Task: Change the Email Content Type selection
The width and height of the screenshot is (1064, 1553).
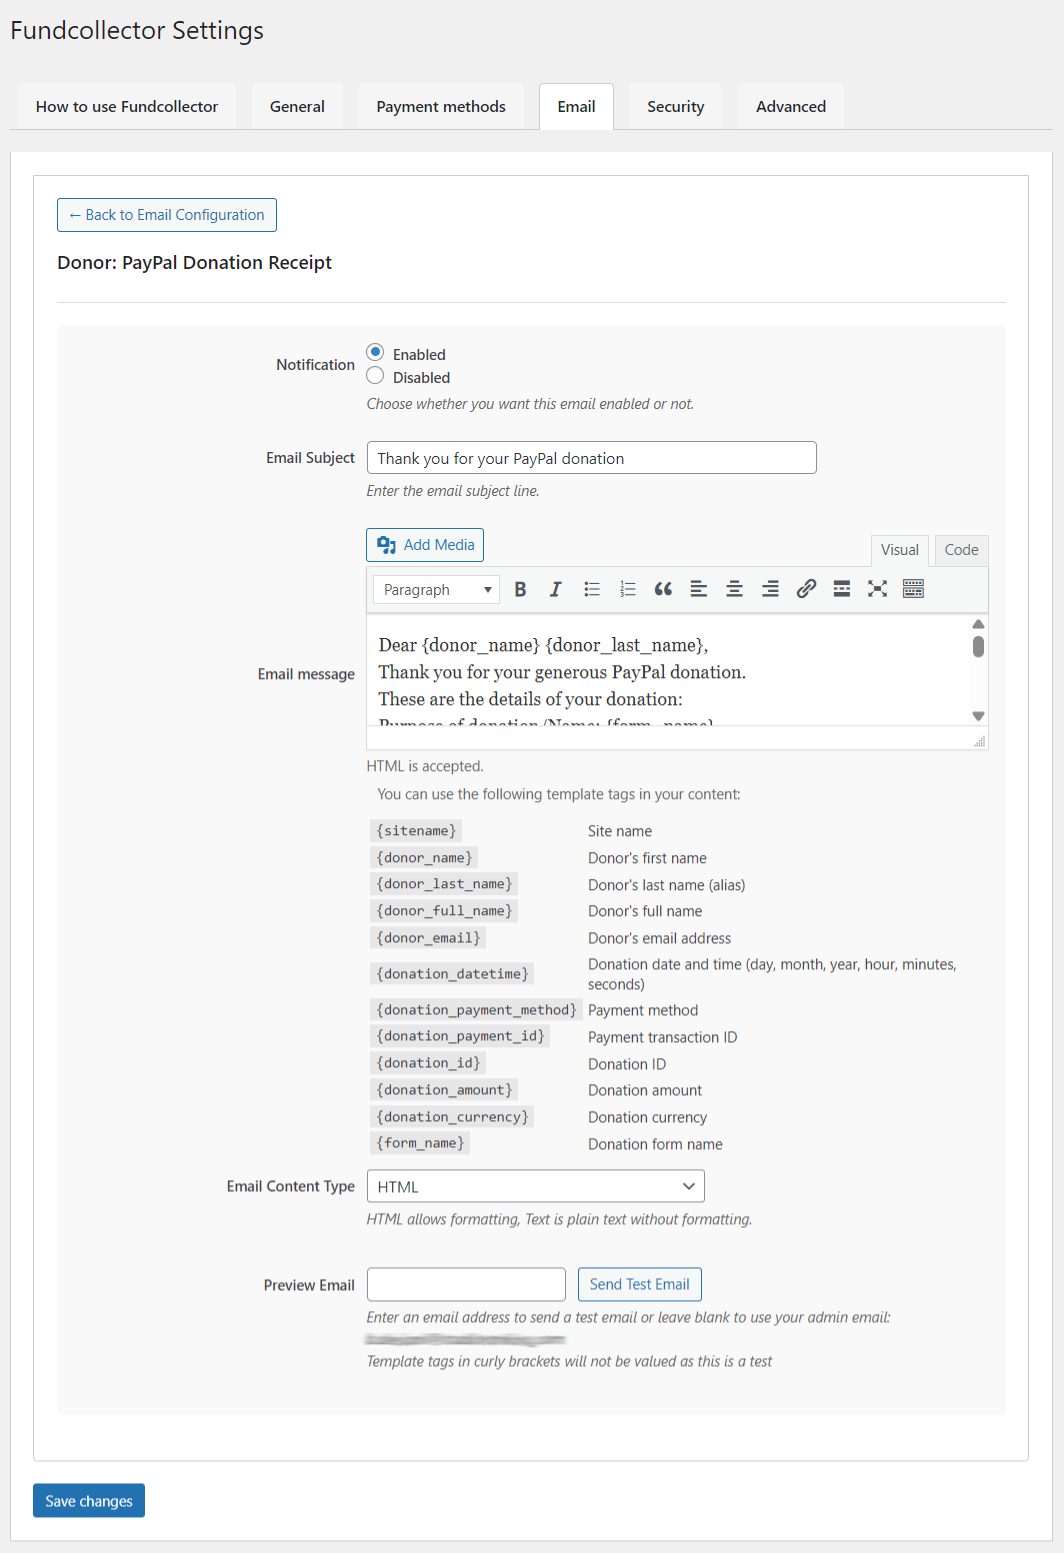Action: [535, 1185]
